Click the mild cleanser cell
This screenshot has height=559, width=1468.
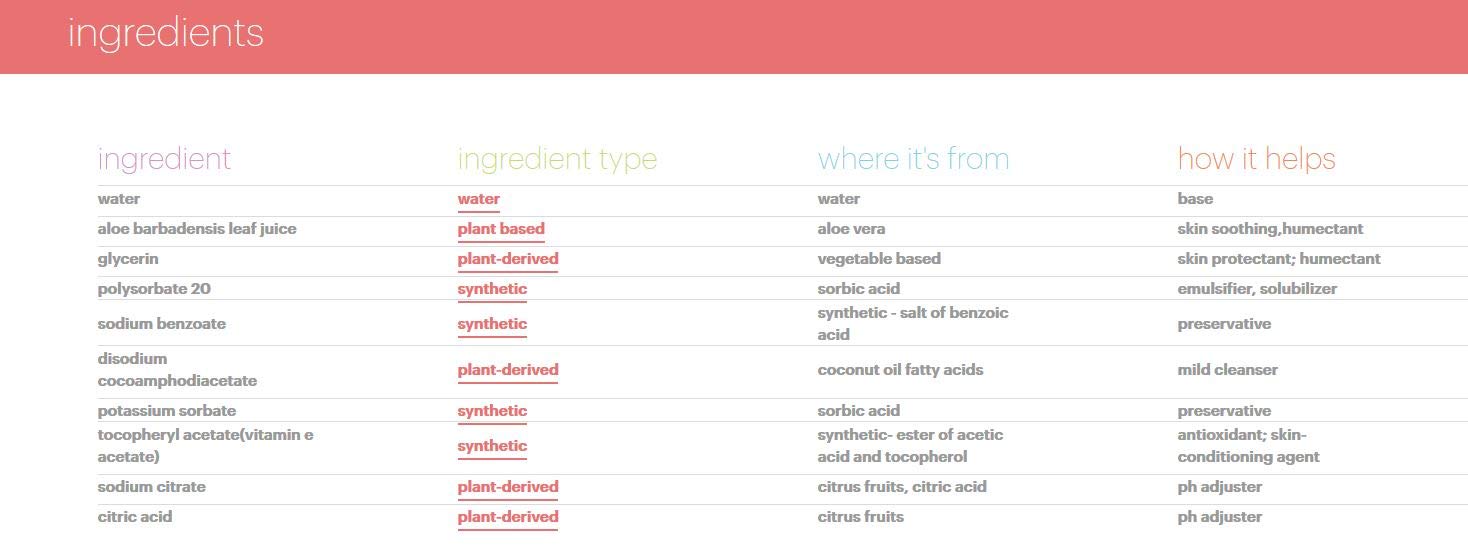pyautogui.click(x=1227, y=370)
